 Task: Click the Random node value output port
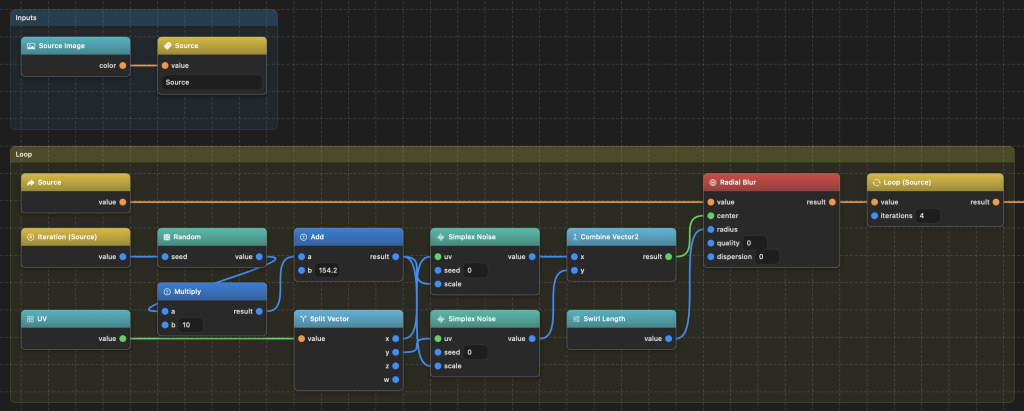click(x=259, y=257)
